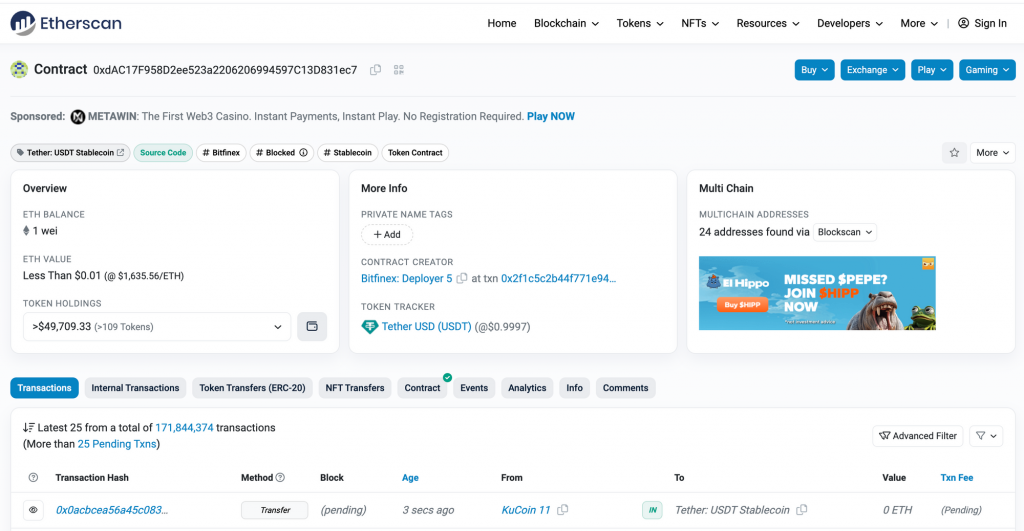Click the Etherscan logo
The image size is (1024, 531).
66,23
